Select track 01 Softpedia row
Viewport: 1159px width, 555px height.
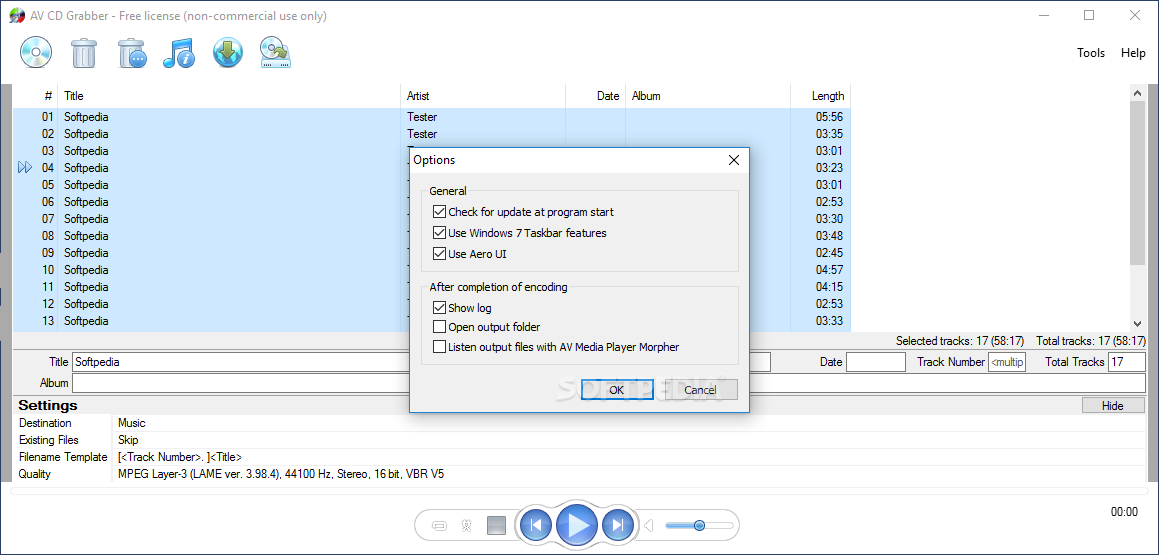pyautogui.click(x=432, y=117)
